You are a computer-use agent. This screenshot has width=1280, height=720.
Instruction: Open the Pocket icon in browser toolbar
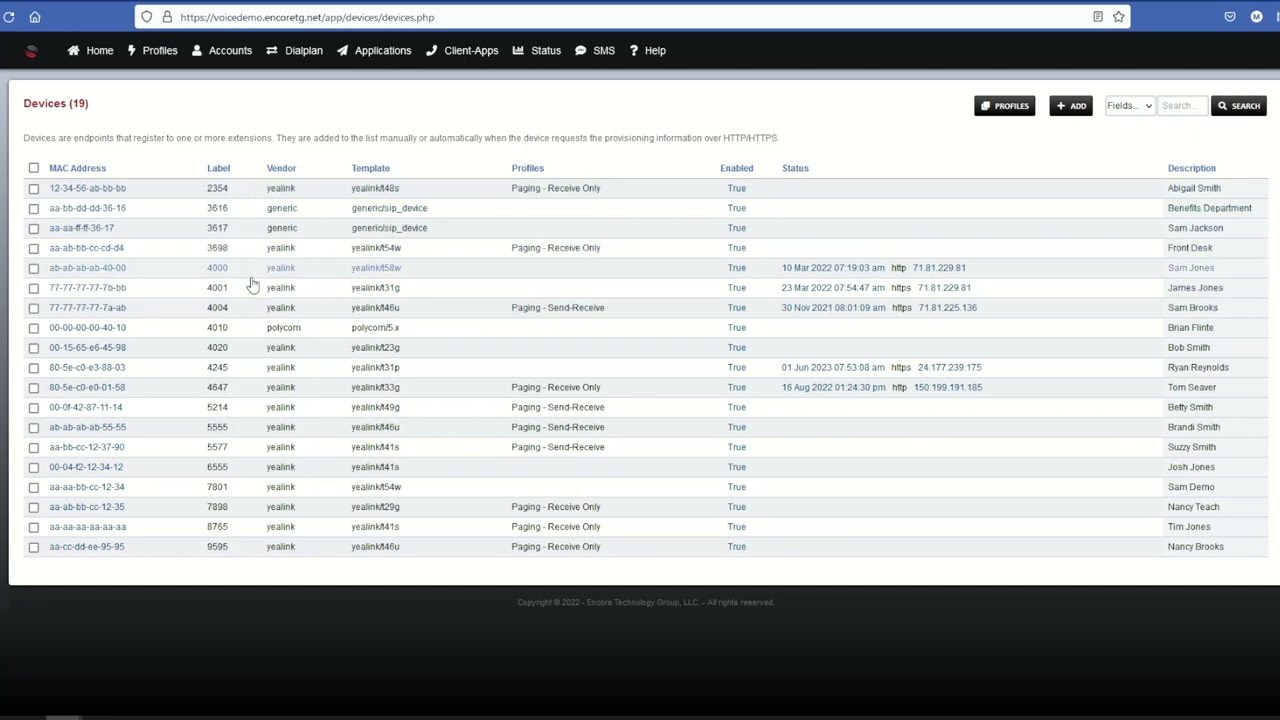click(1230, 17)
